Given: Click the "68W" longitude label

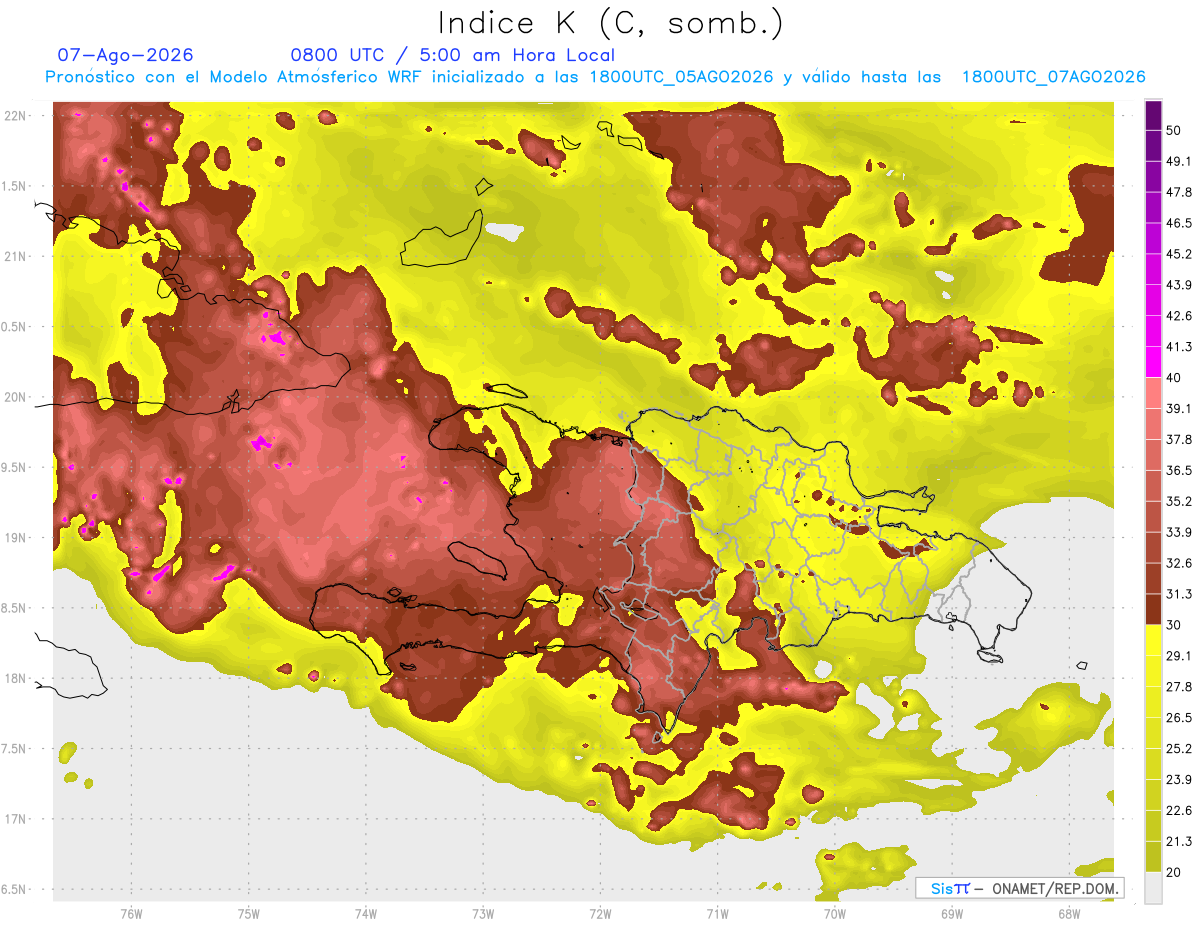Looking at the screenshot, I should coord(1069,914).
